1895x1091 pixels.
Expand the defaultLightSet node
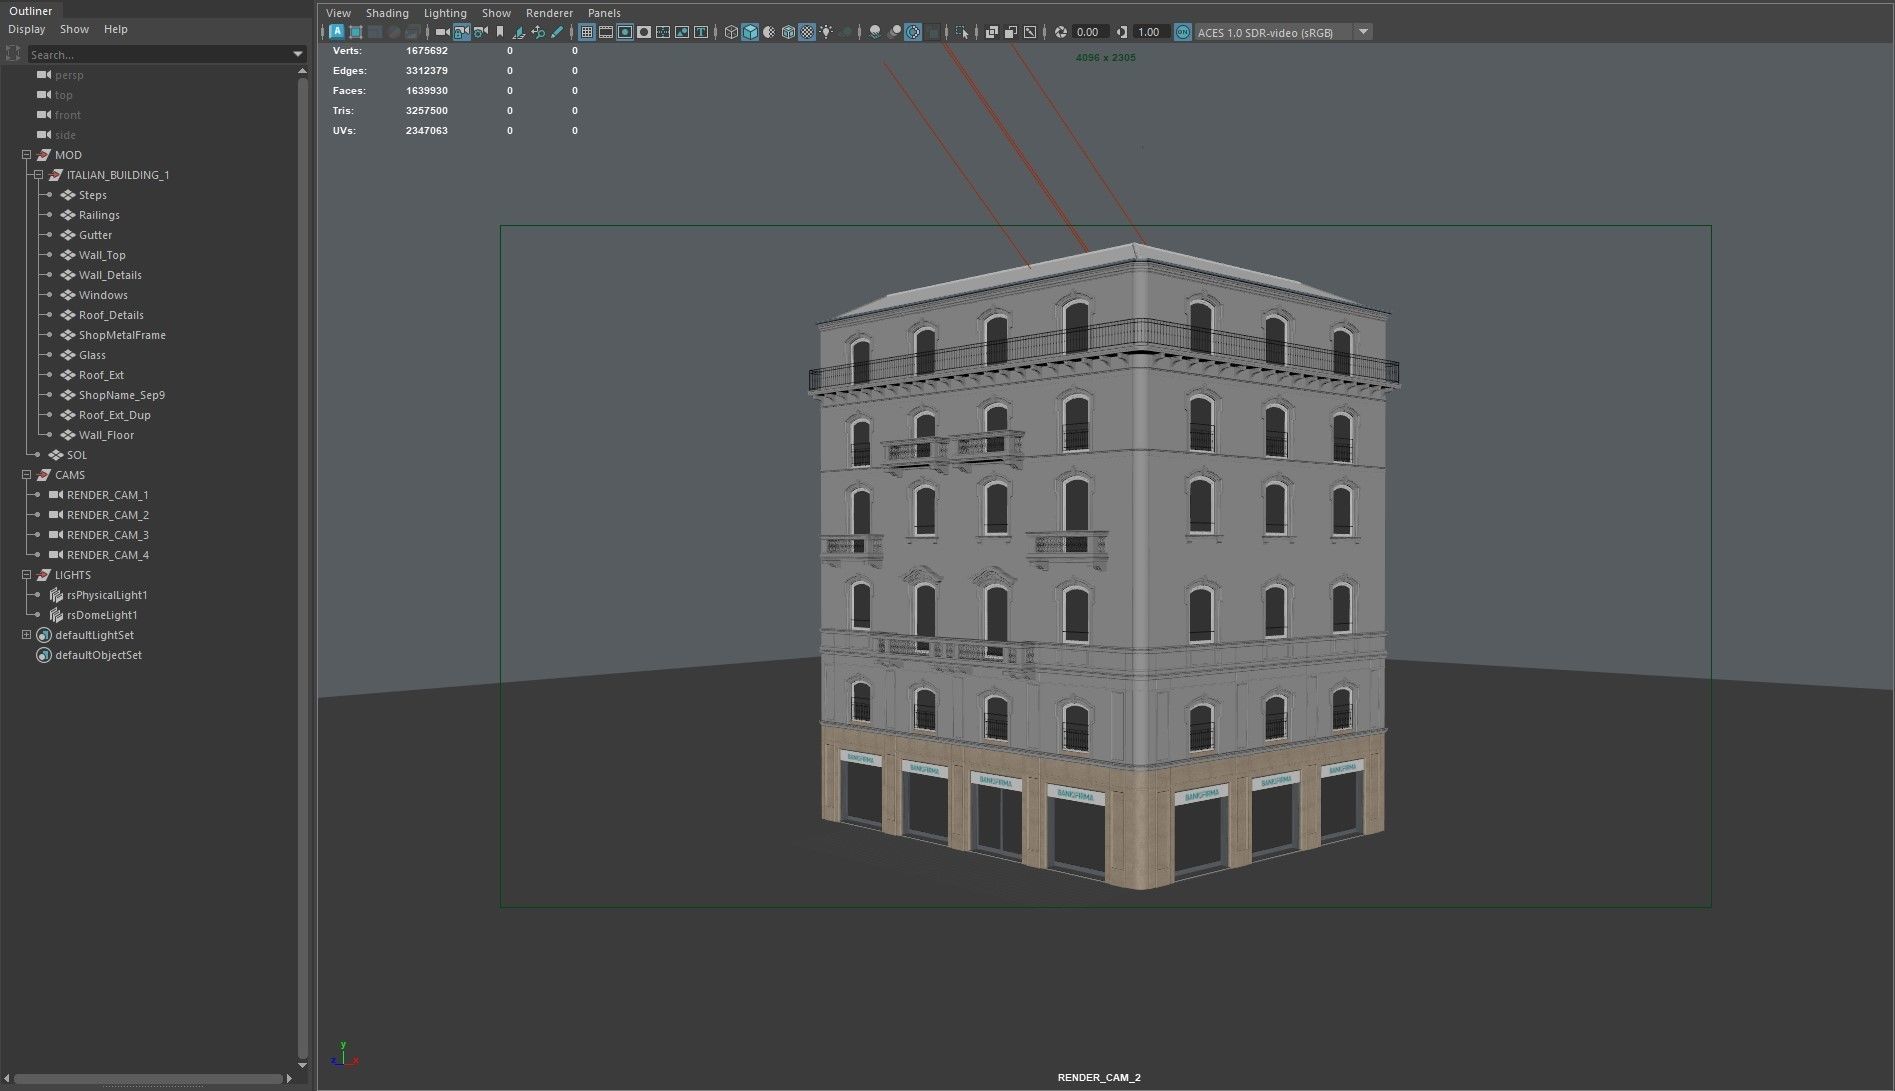tap(24, 634)
